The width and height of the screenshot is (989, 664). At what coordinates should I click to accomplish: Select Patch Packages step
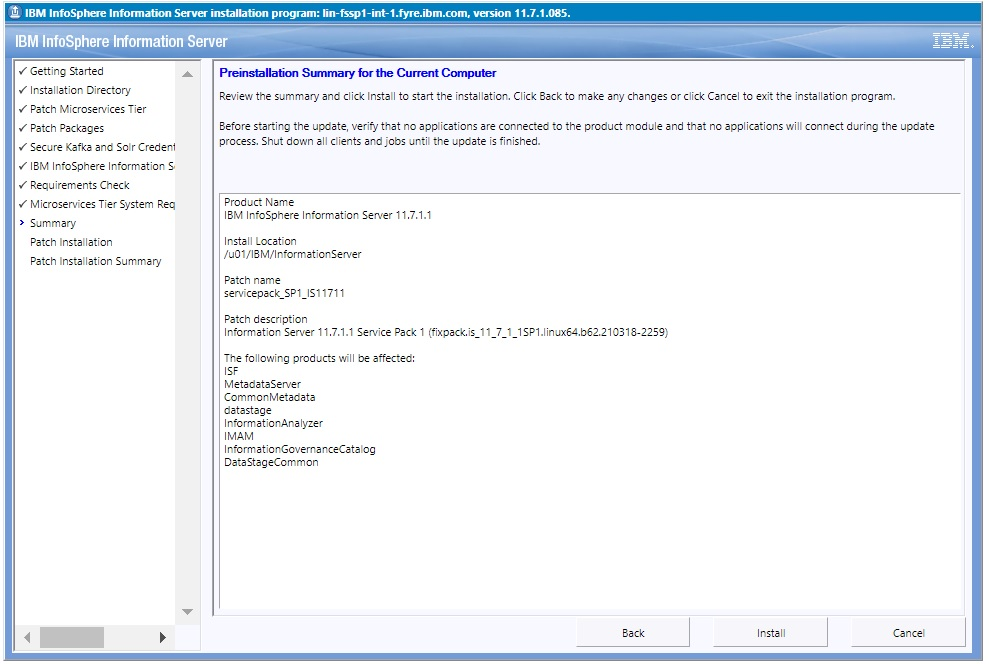coord(67,128)
